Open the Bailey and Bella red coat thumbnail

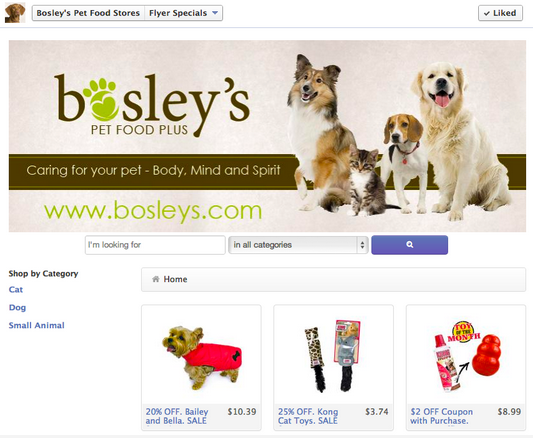click(202, 356)
